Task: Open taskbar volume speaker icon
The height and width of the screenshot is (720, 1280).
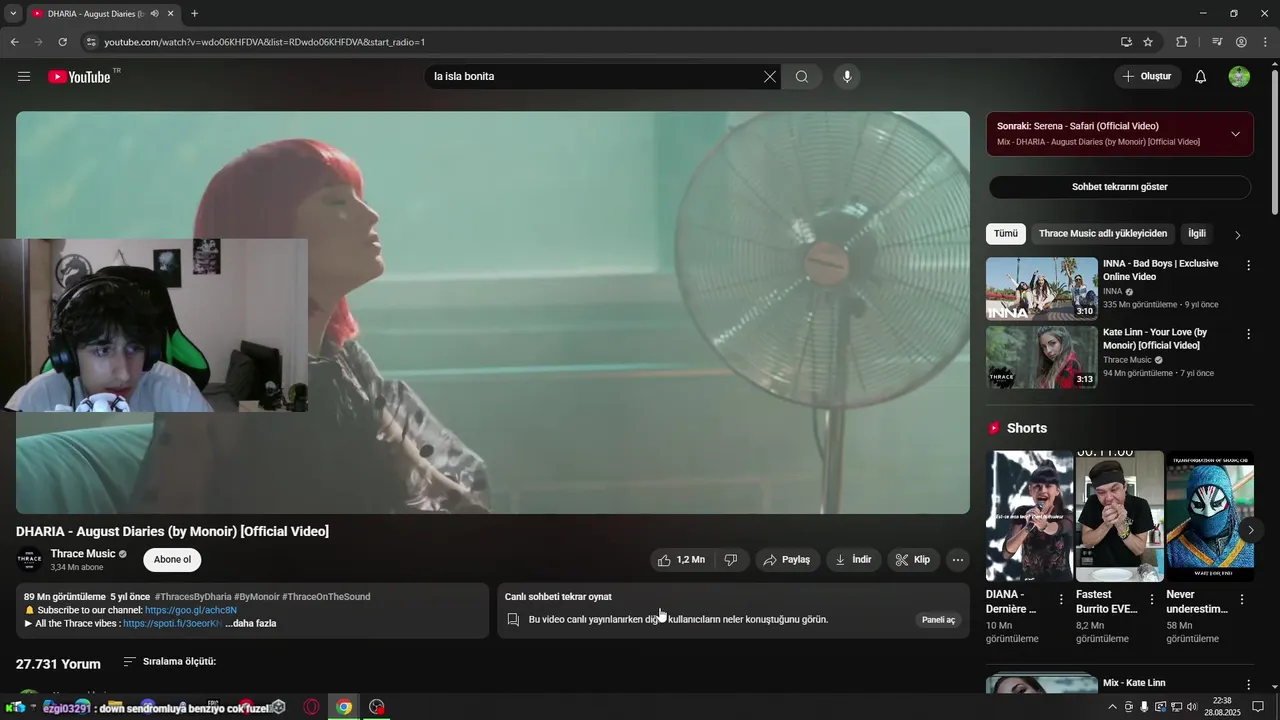Action: [1191, 707]
